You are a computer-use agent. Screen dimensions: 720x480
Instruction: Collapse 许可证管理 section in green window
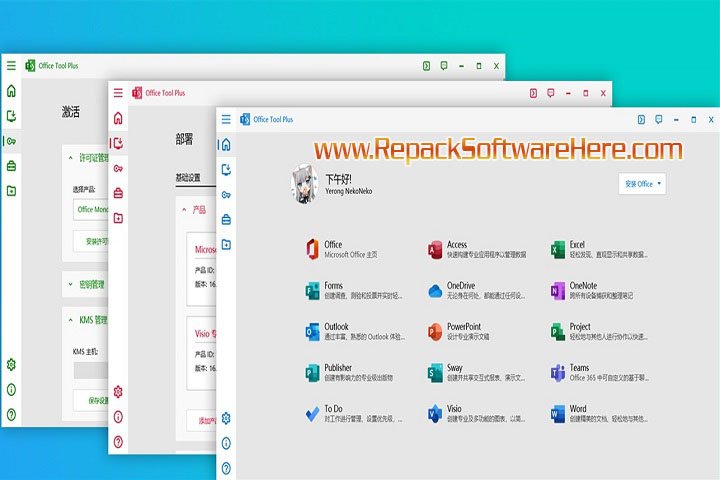70,158
